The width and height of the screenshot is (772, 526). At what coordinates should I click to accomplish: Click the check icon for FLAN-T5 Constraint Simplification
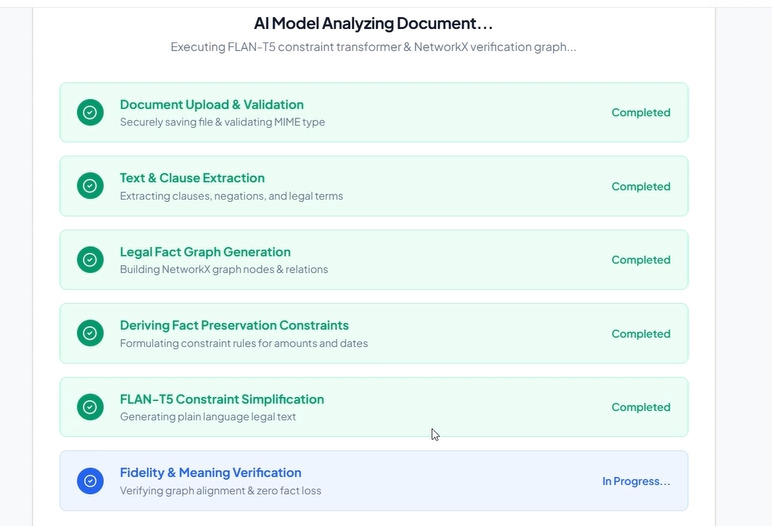point(90,407)
